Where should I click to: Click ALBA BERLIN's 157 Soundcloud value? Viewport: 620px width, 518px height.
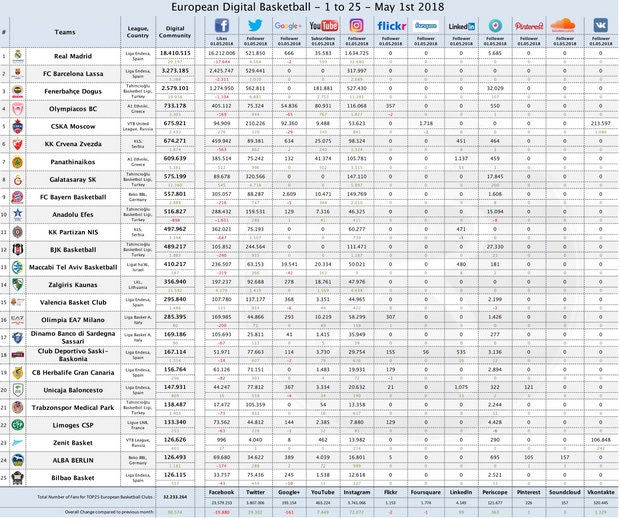point(565,457)
